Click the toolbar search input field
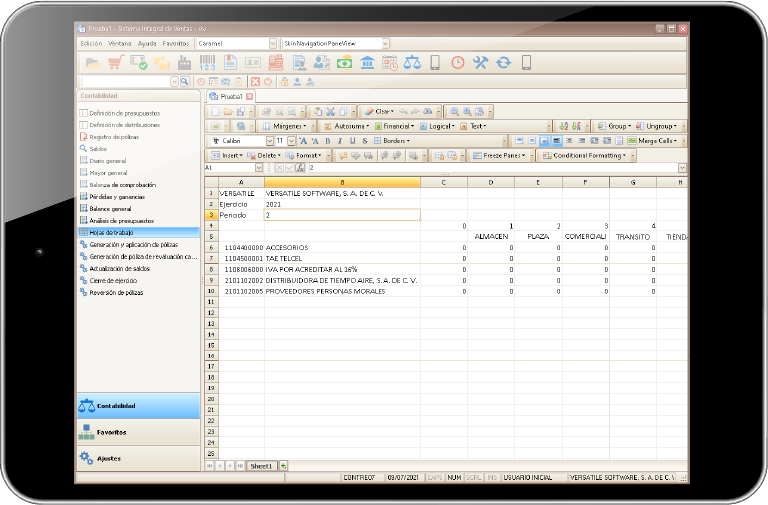This screenshot has height=505, width=768. point(126,82)
